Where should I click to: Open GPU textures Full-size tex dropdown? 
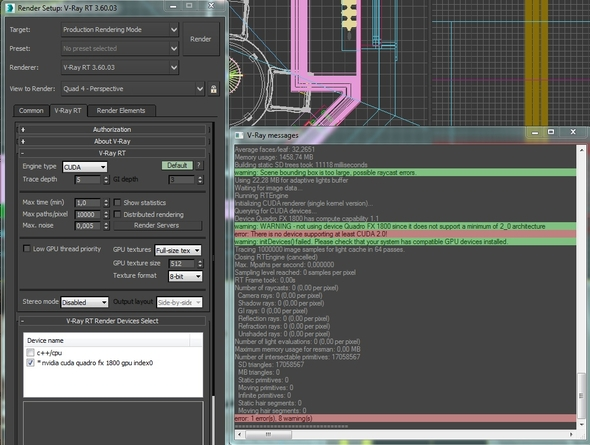coord(178,250)
